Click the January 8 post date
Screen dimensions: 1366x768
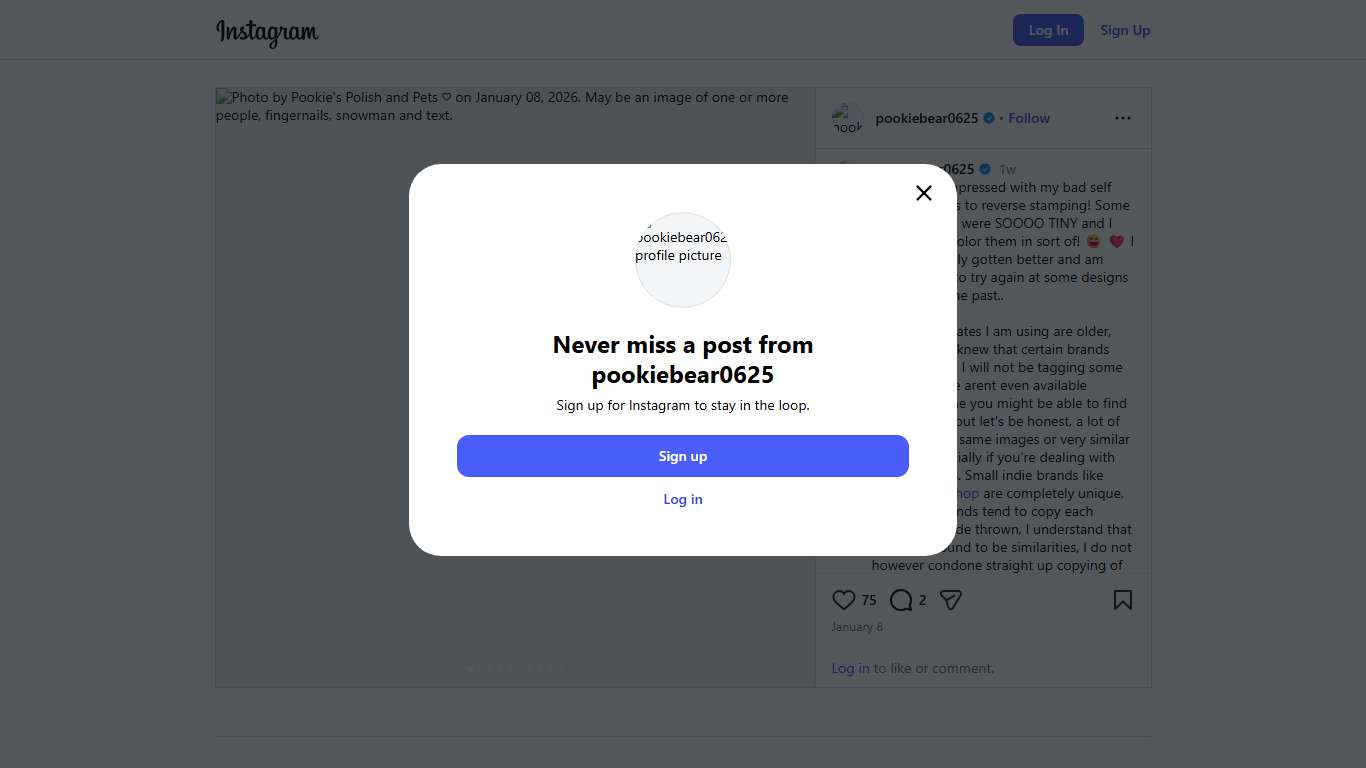pos(857,627)
